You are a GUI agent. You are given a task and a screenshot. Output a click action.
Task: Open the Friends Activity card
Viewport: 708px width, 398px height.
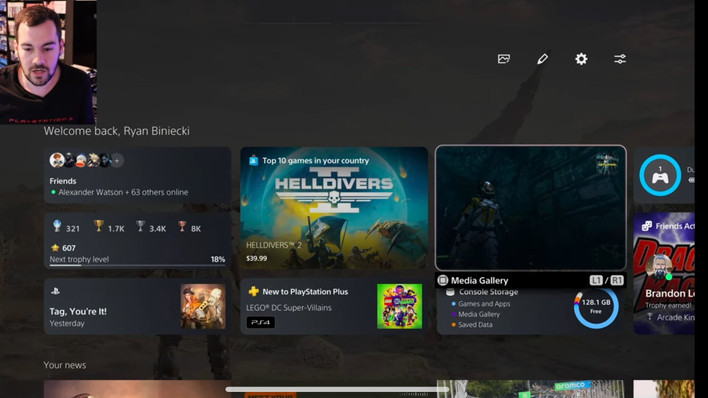[664, 273]
